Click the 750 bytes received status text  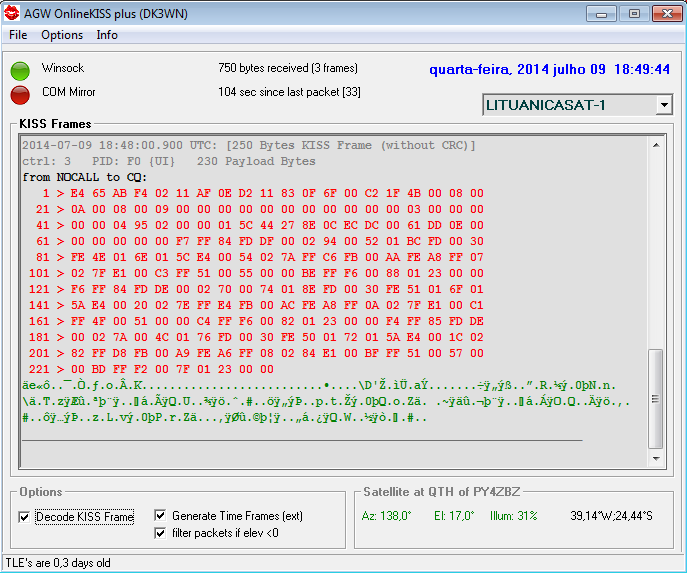click(287, 69)
